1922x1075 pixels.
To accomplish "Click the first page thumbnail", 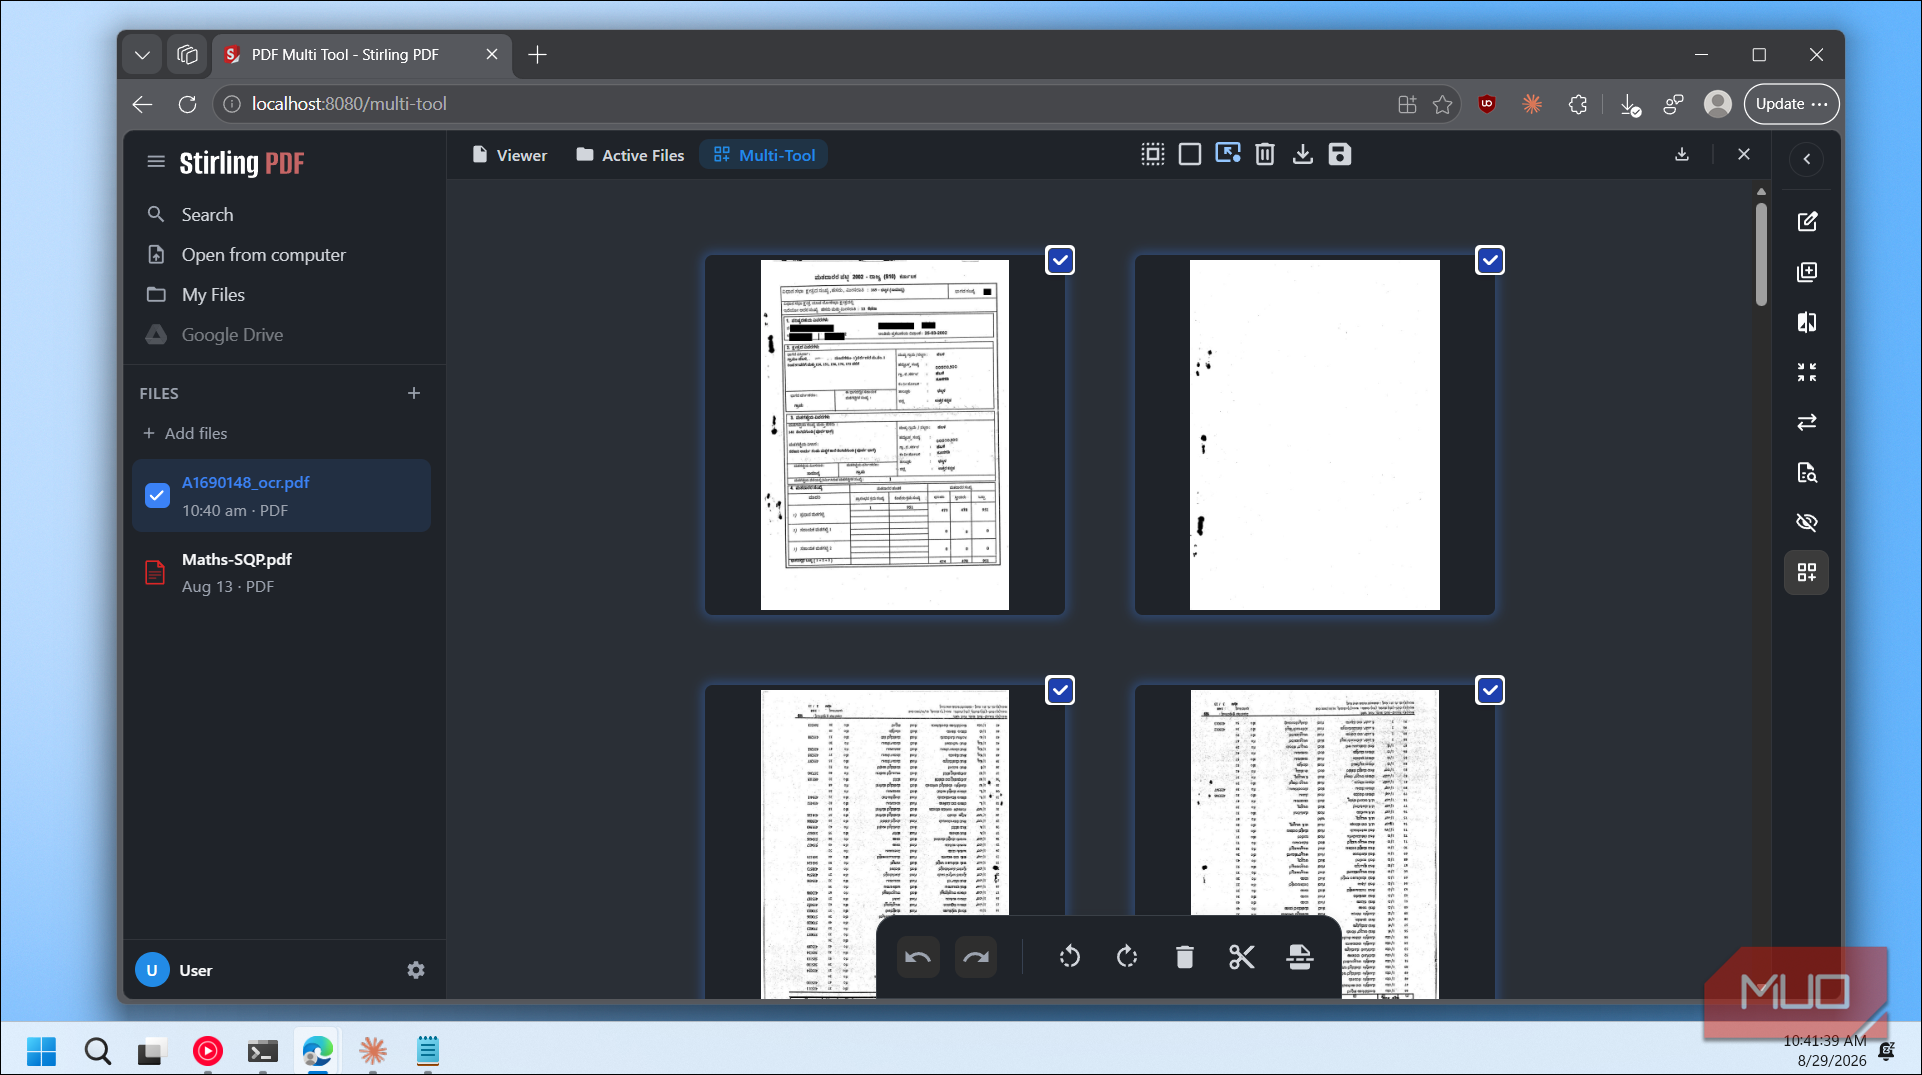I will [x=885, y=435].
